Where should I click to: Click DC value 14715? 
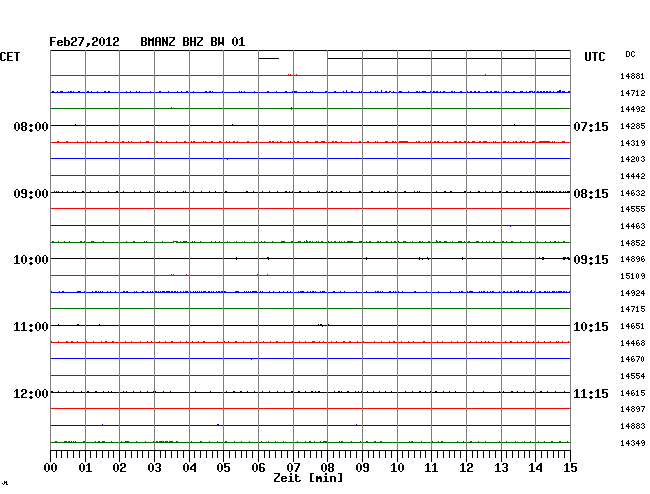click(633, 309)
